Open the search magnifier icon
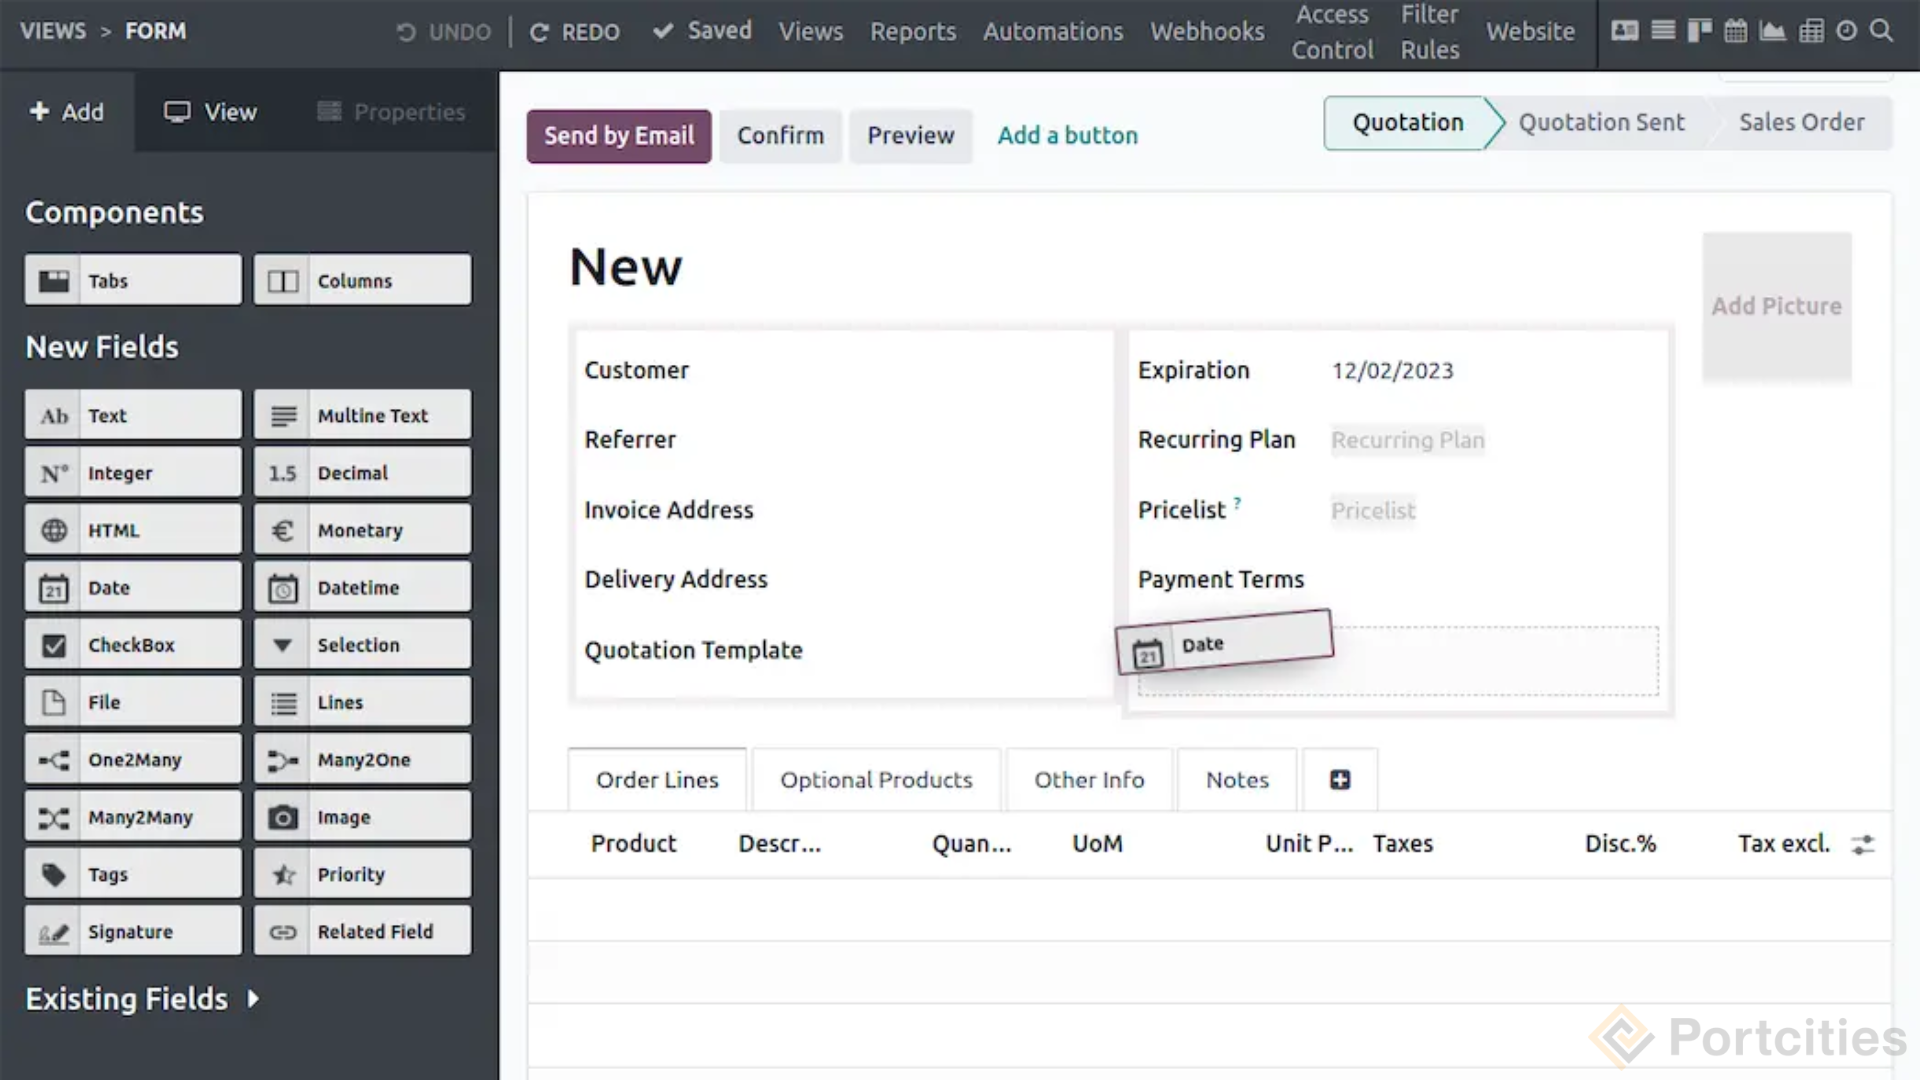Image resolution: width=1920 pixels, height=1080 pixels. [x=1882, y=31]
